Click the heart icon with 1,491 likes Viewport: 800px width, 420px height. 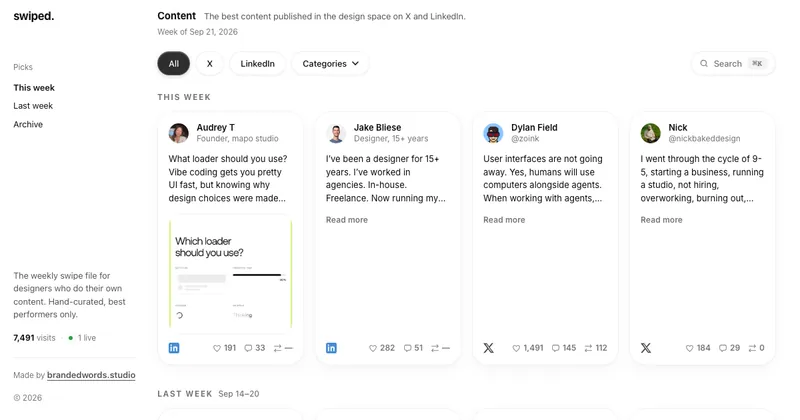(516, 348)
